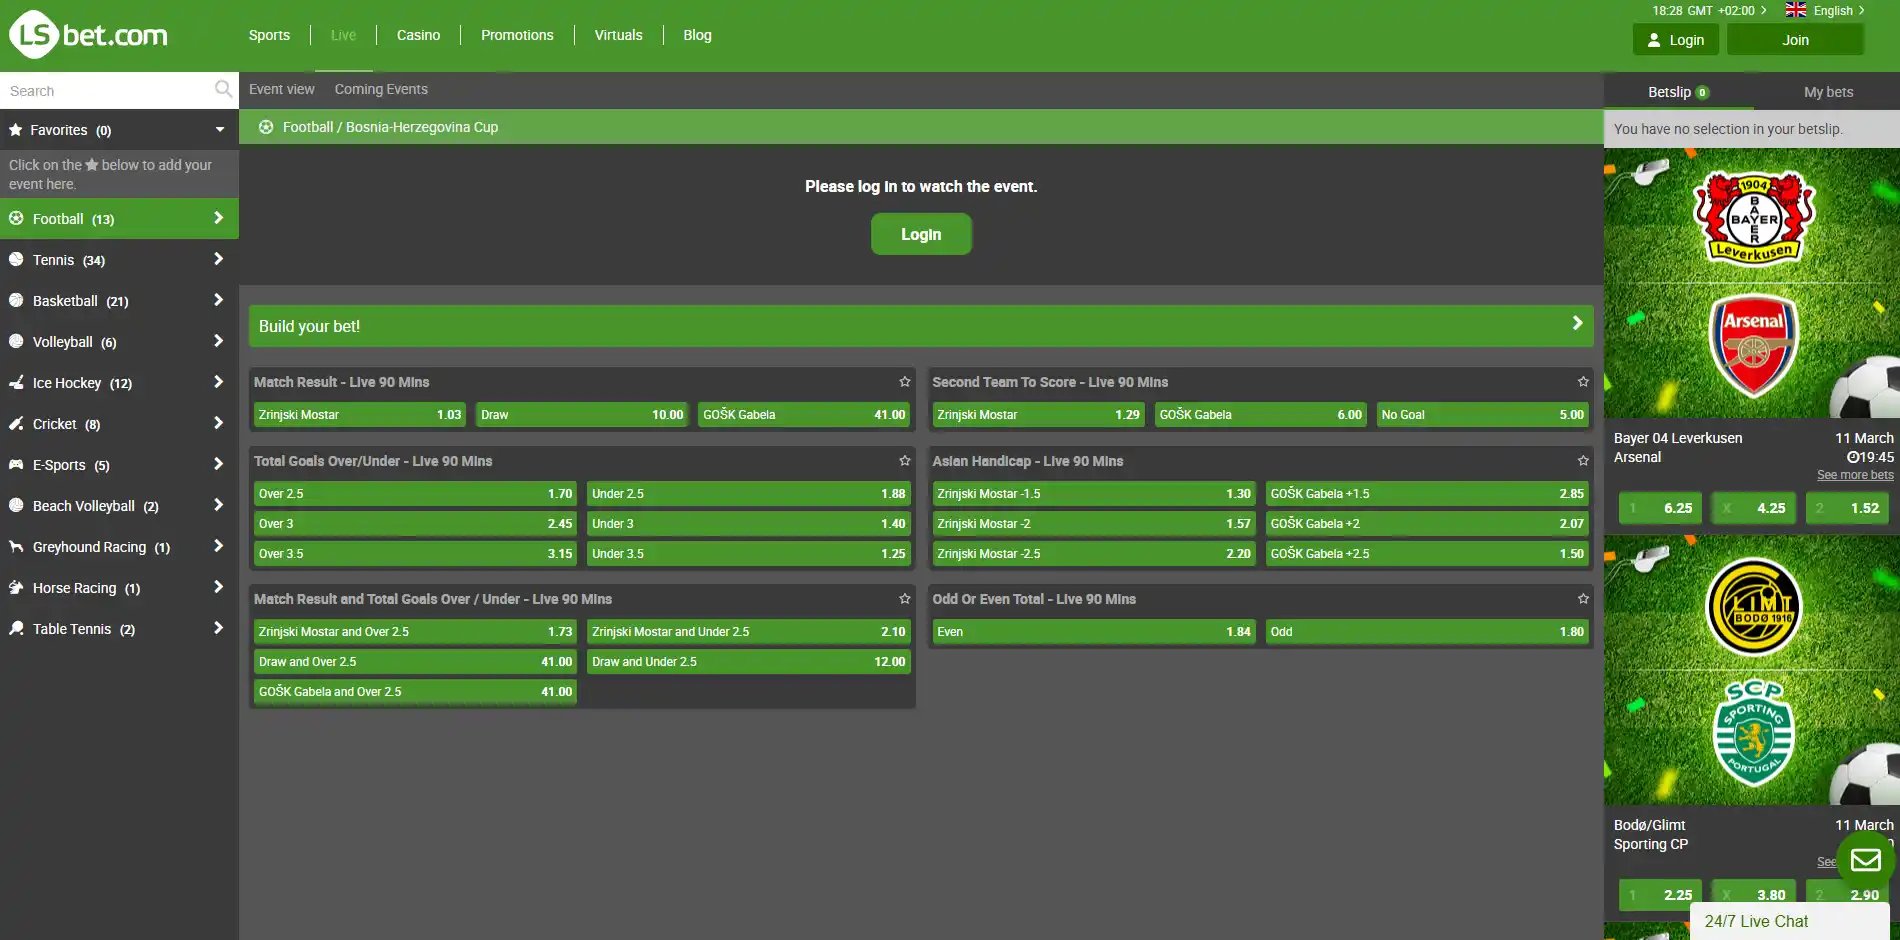Open See more bets link for Leverkusen
The width and height of the screenshot is (1900, 940).
click(1855, 475)
